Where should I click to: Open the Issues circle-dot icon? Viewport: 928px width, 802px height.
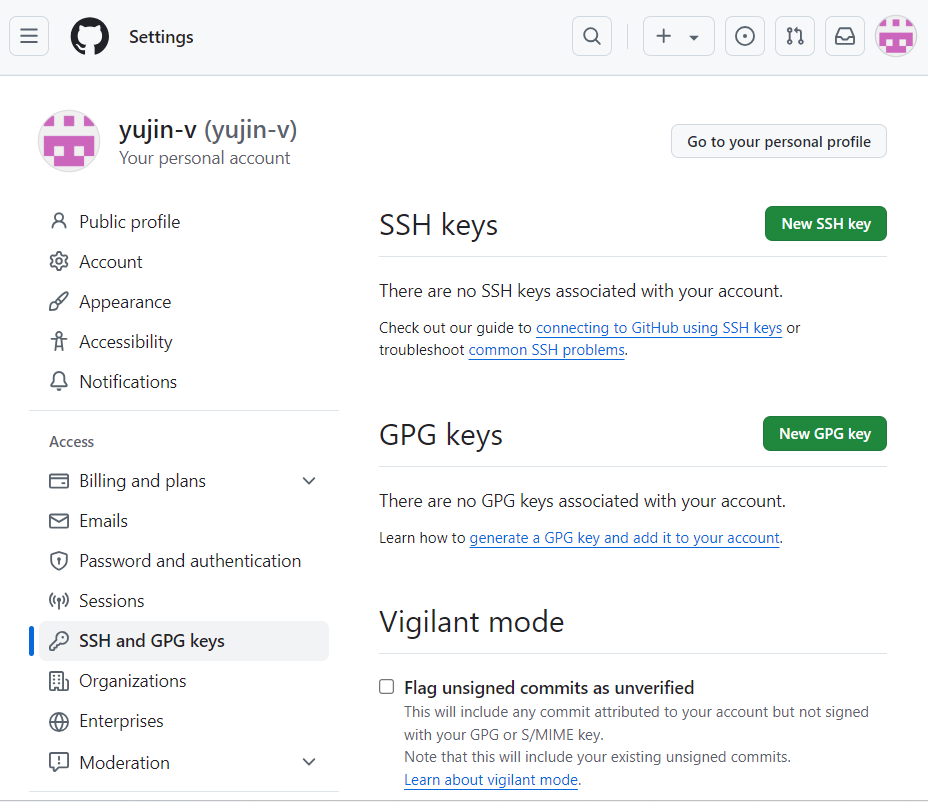pyautogui.click(x=745, y=36)
